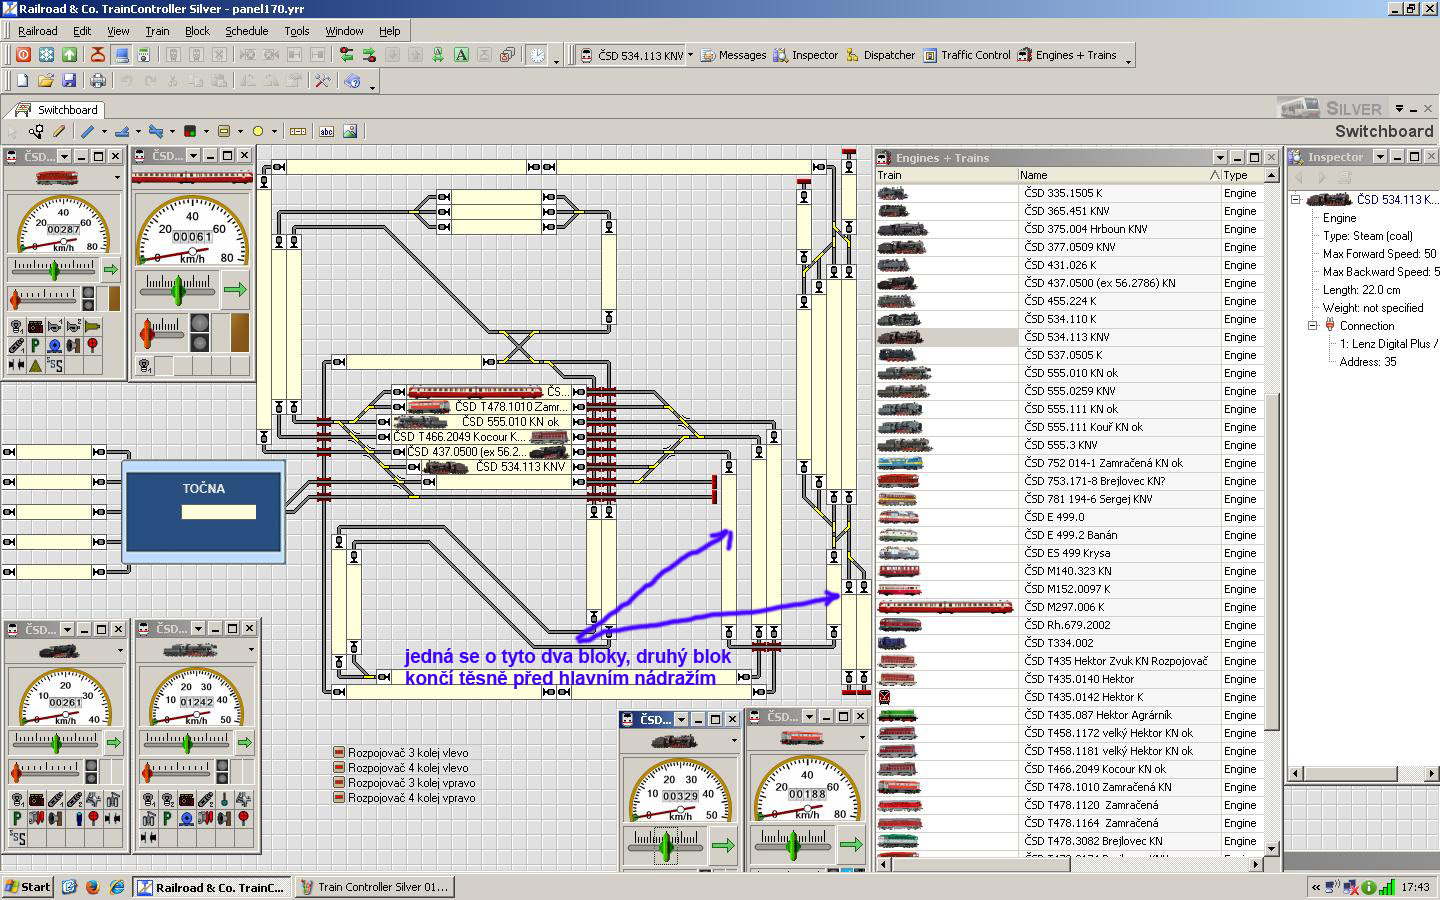
Task: Click the Print toolbar icon
Action: tap(98, 80)
